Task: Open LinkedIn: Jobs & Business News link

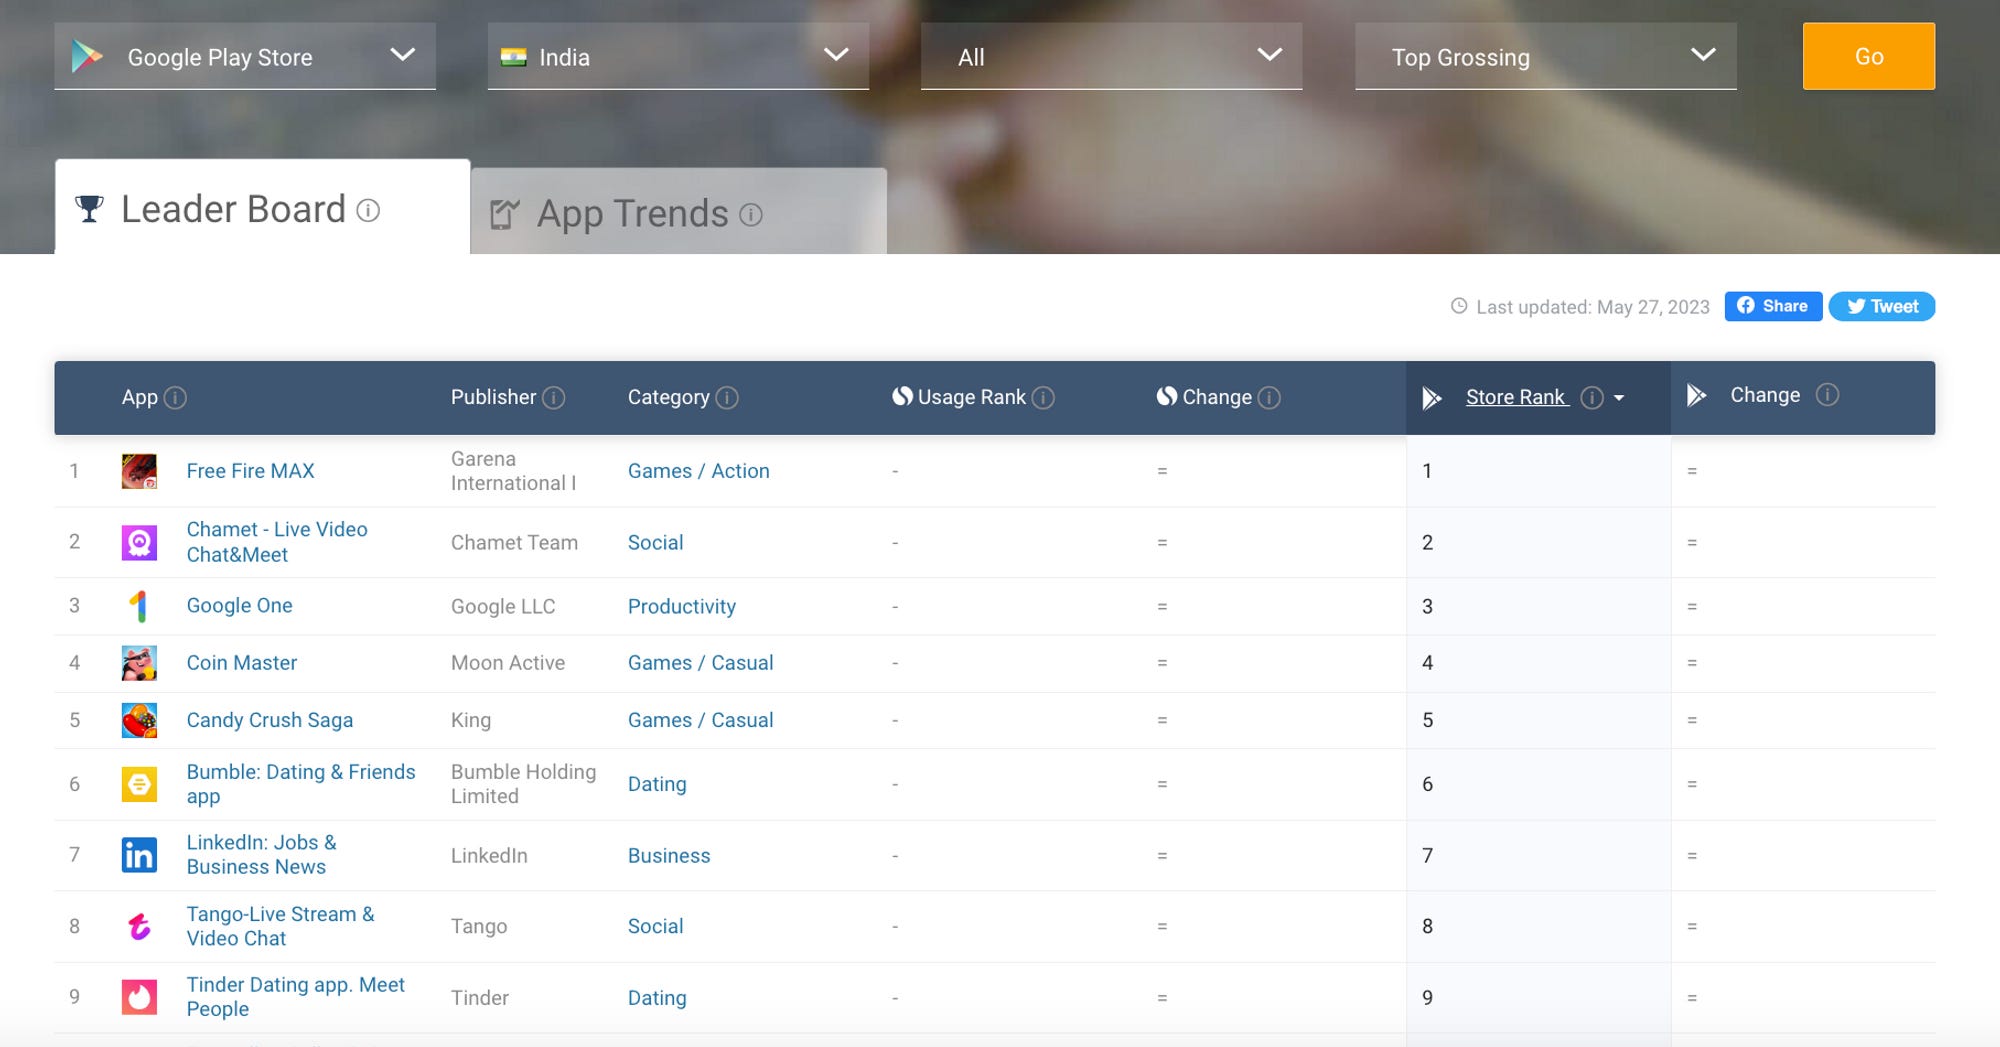Action: coord(261,855)
